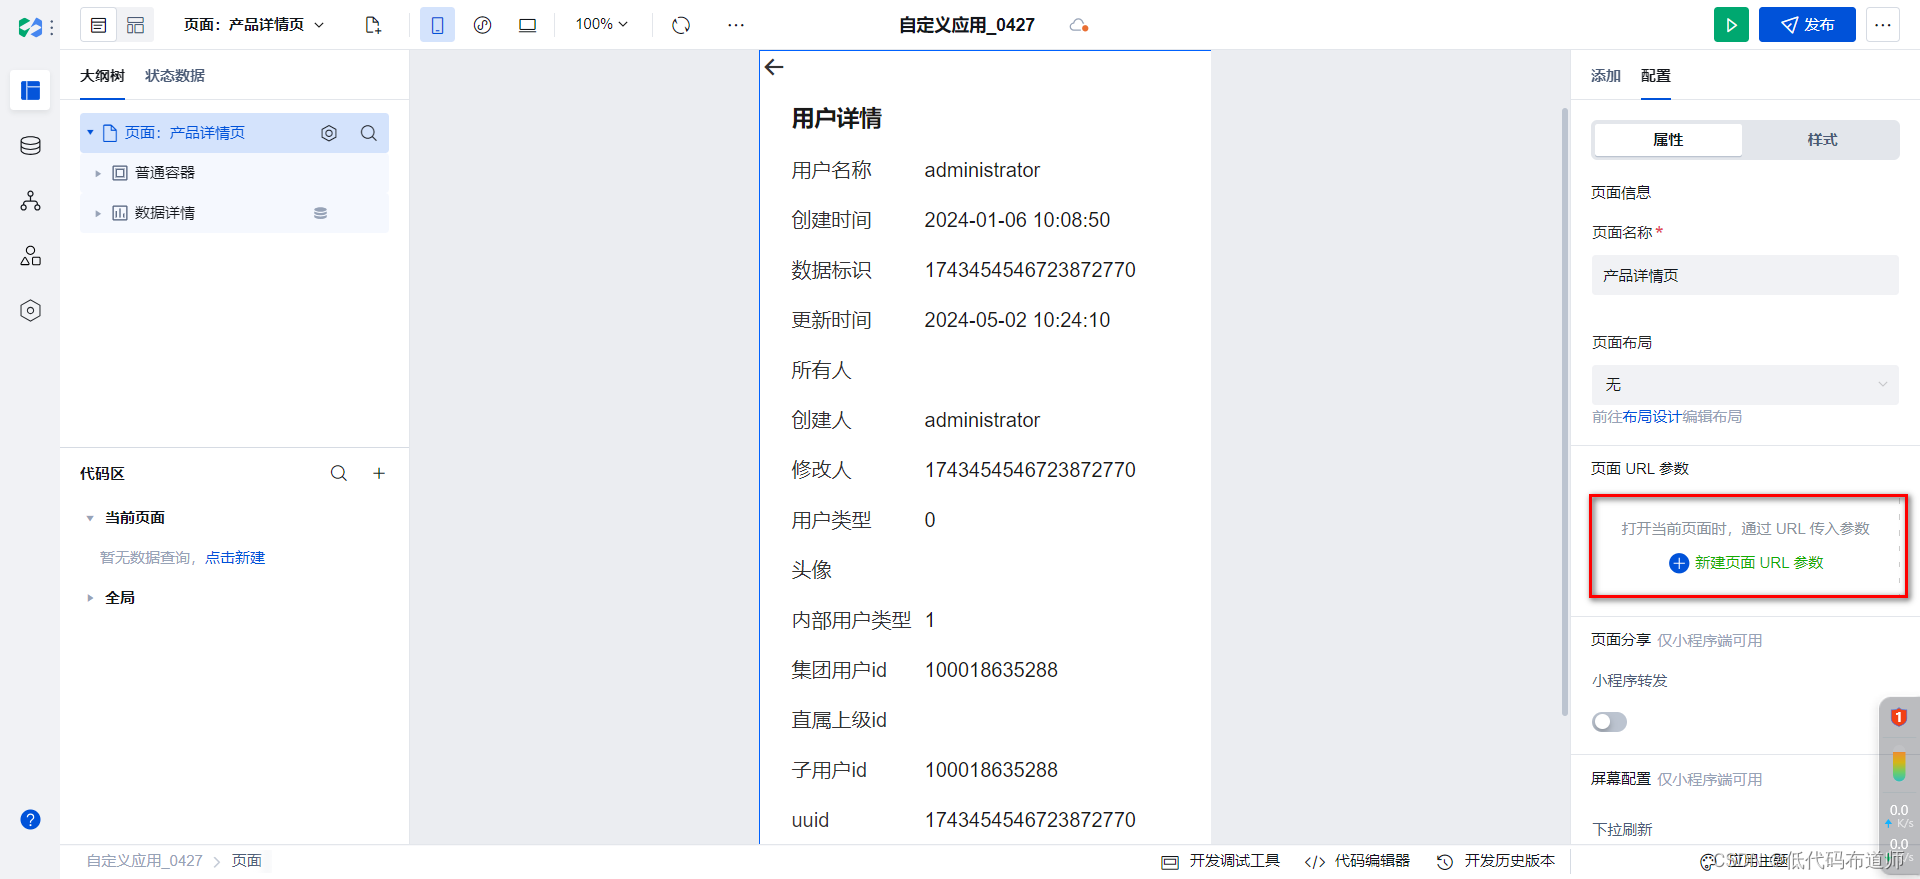This screenshot has height=879, width=1920.
Task: Open workflow sidebar icon
Action: click(x=31, y=201)
